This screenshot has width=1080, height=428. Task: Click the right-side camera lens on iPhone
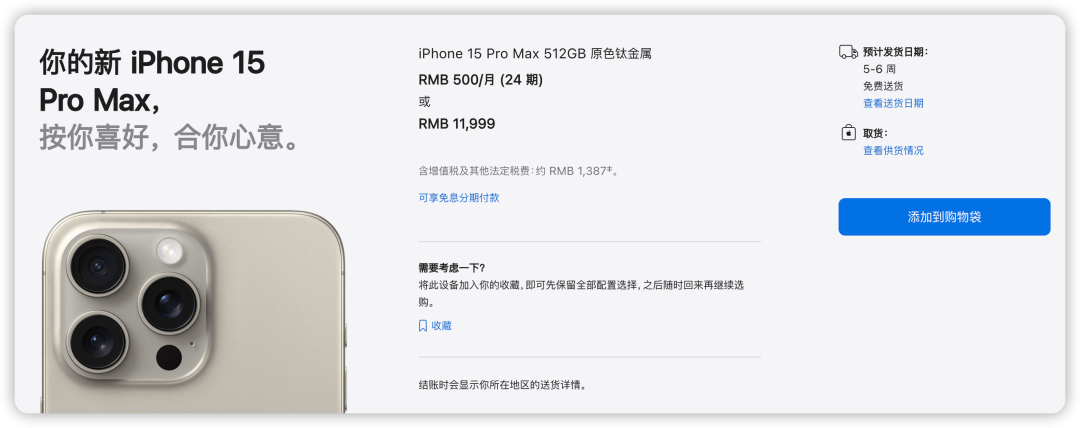[169, 303]
